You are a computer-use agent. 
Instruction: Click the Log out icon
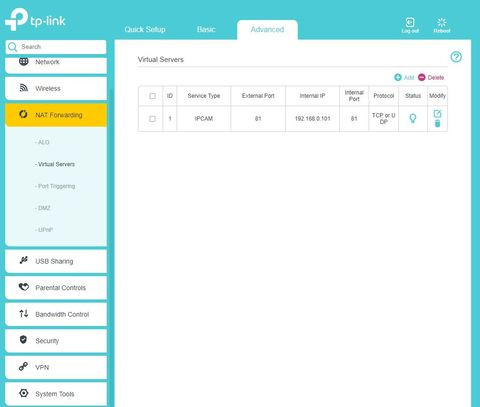410,22
